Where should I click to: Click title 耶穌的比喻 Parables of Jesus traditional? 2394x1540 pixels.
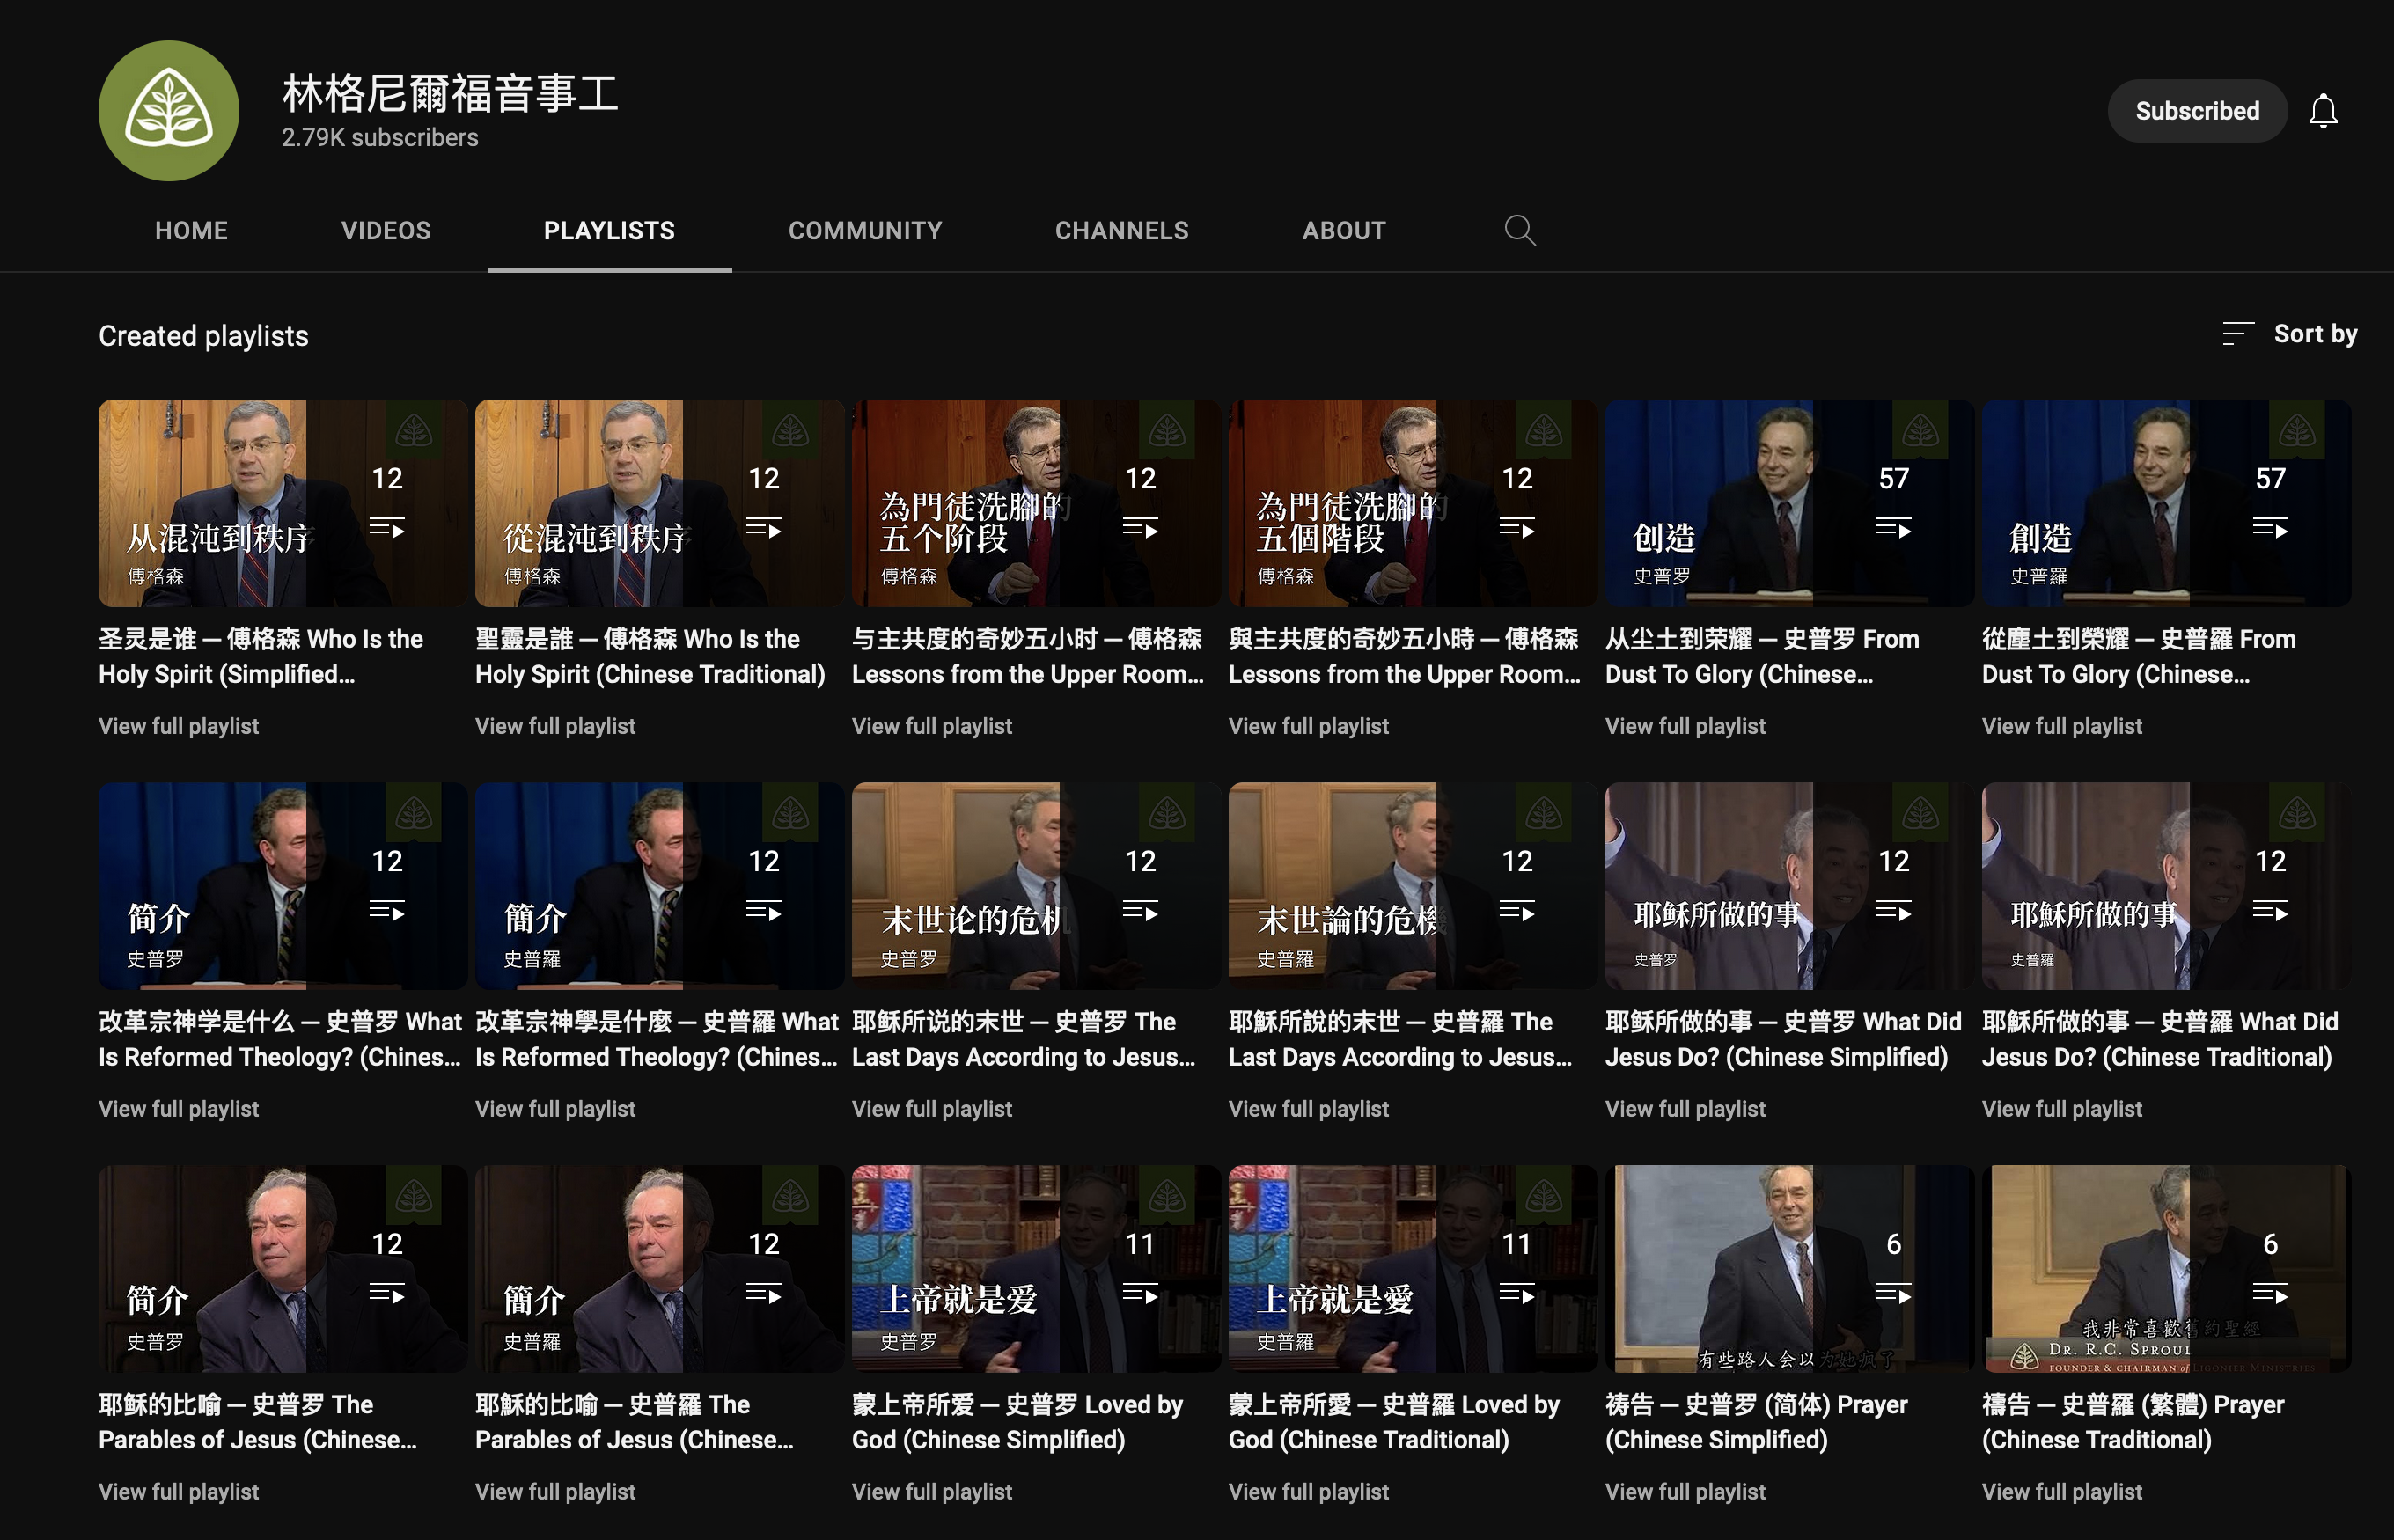635,1423
